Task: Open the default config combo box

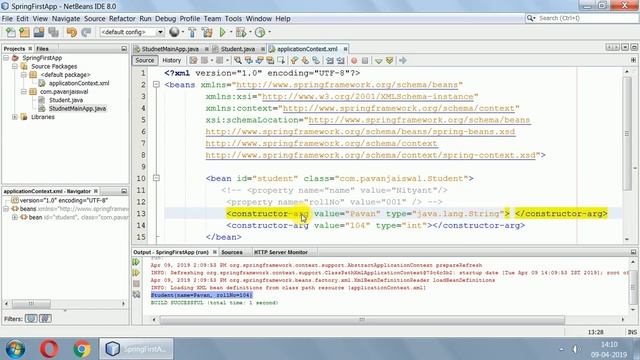Action: click(x=132, y=32)
